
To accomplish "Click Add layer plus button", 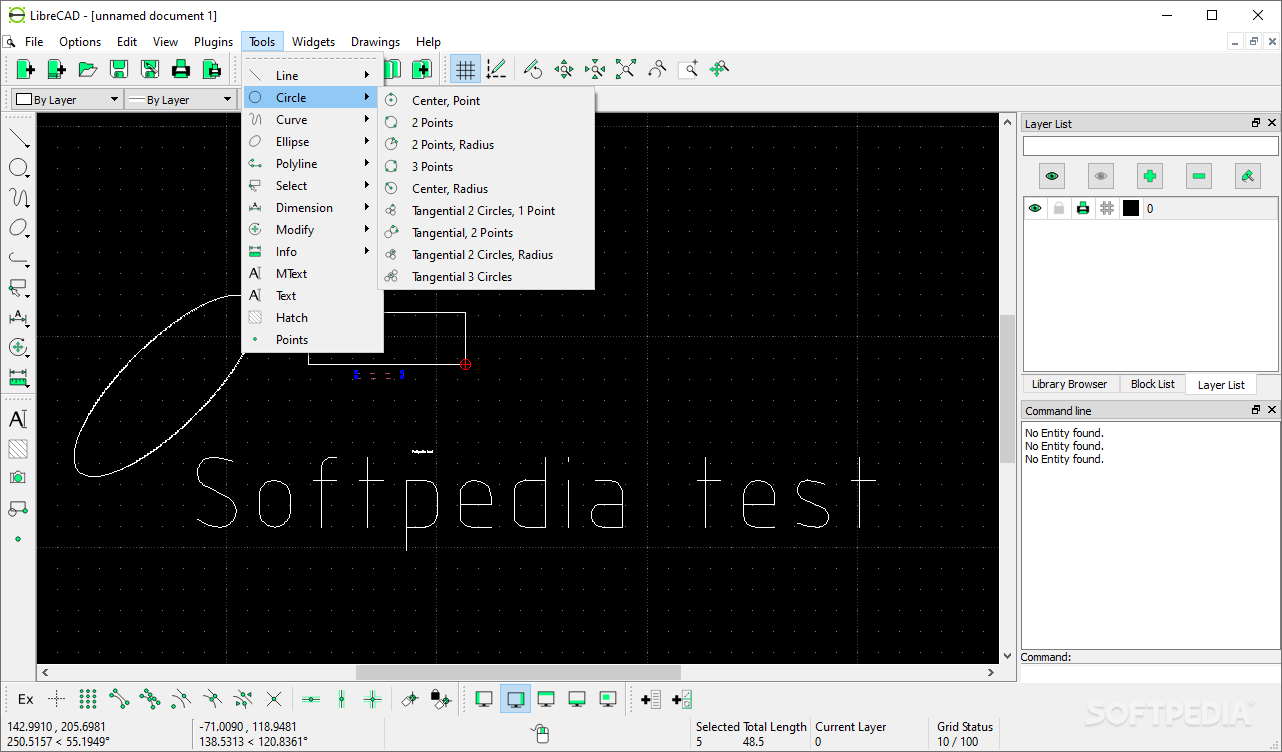I will pyautogui.click(x=1150, y=176).
